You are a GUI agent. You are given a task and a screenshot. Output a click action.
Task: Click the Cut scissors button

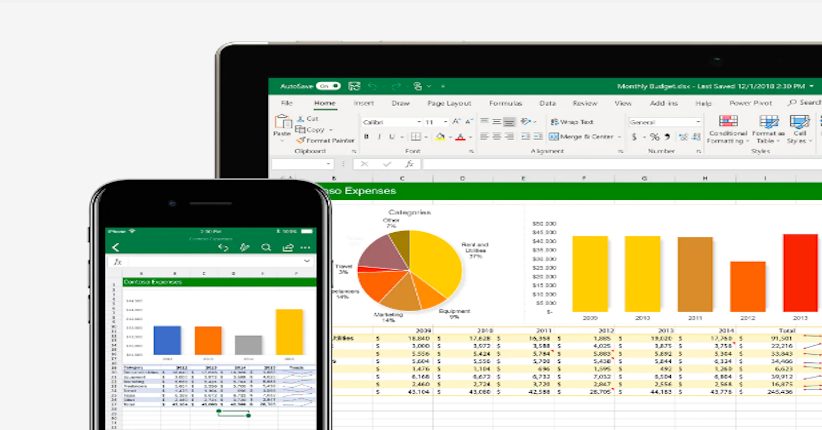308,119
